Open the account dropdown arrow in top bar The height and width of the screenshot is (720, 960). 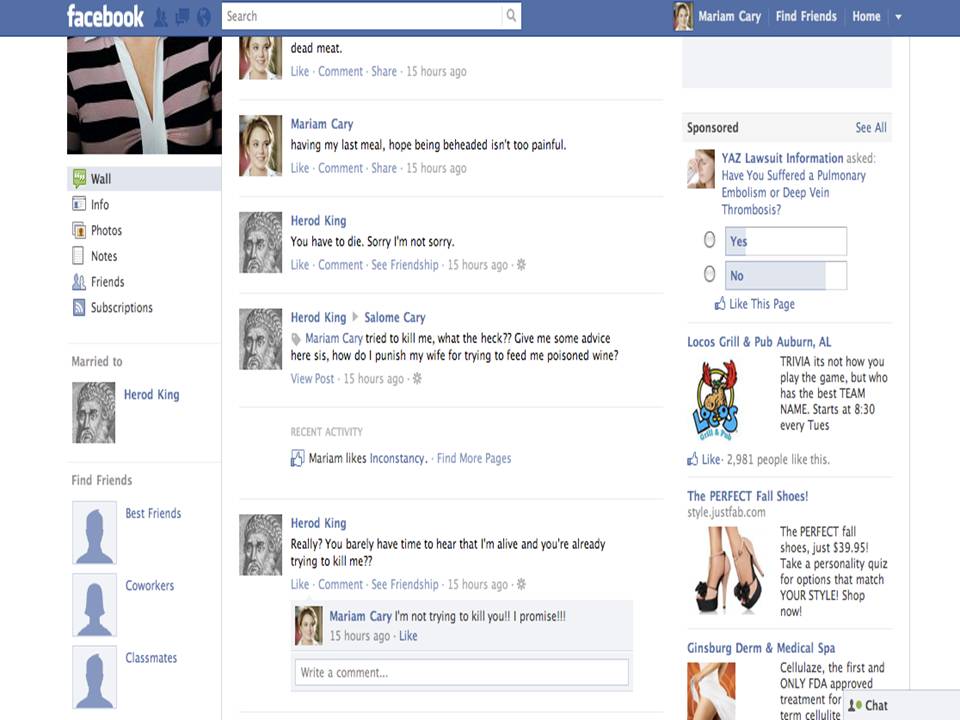click(898, 17)
